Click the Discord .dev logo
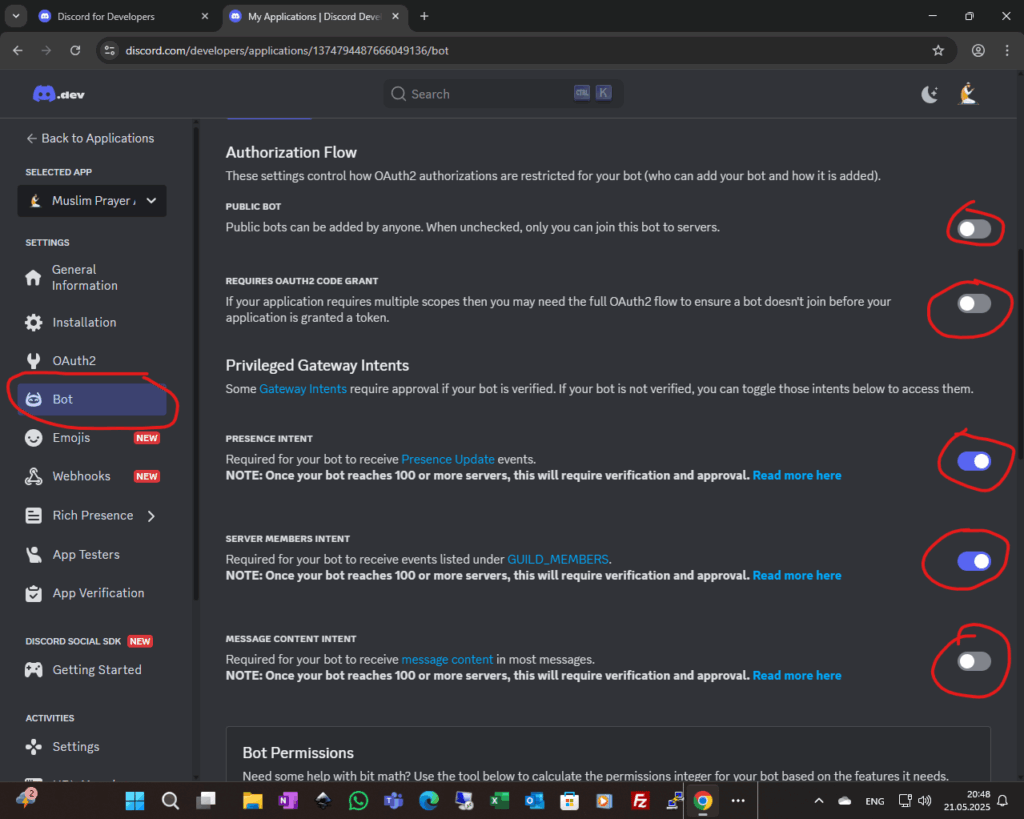Image resolution: width=1024 pixels, height=819 pixels. [58, 94]
